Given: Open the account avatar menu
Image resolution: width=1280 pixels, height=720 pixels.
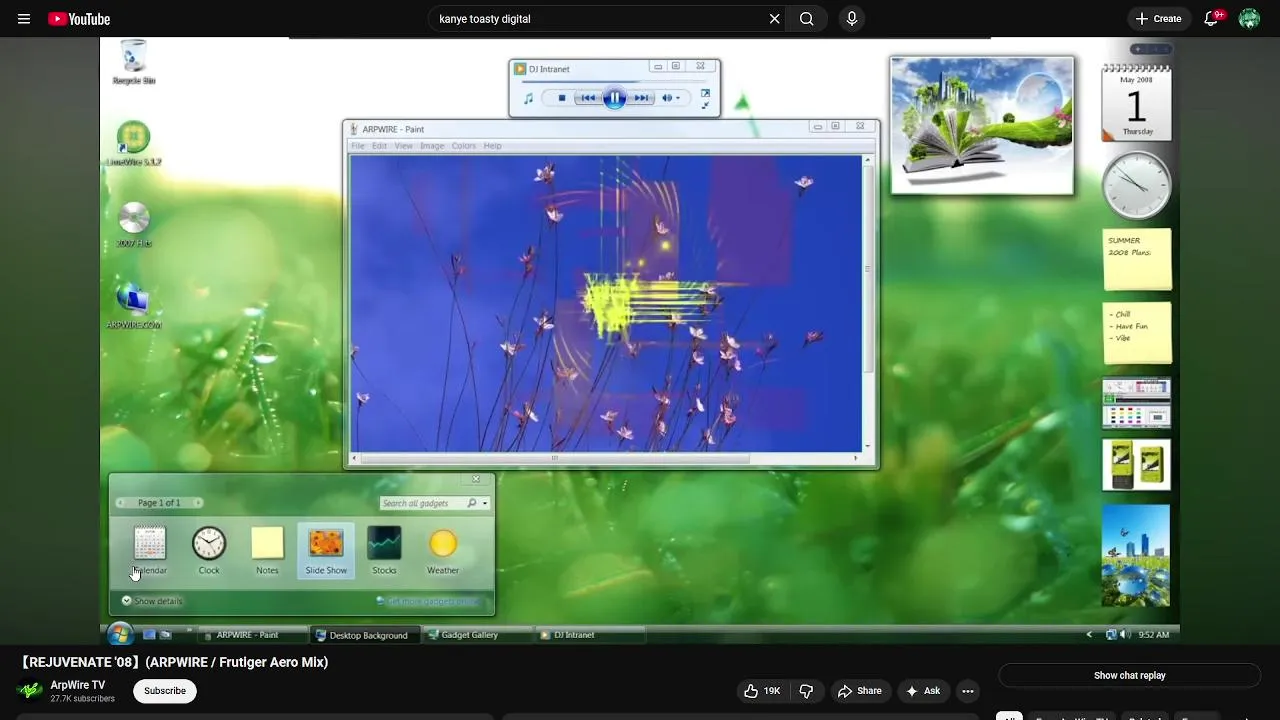Looking at the screenshot, I should click(x=1249, y=19).
